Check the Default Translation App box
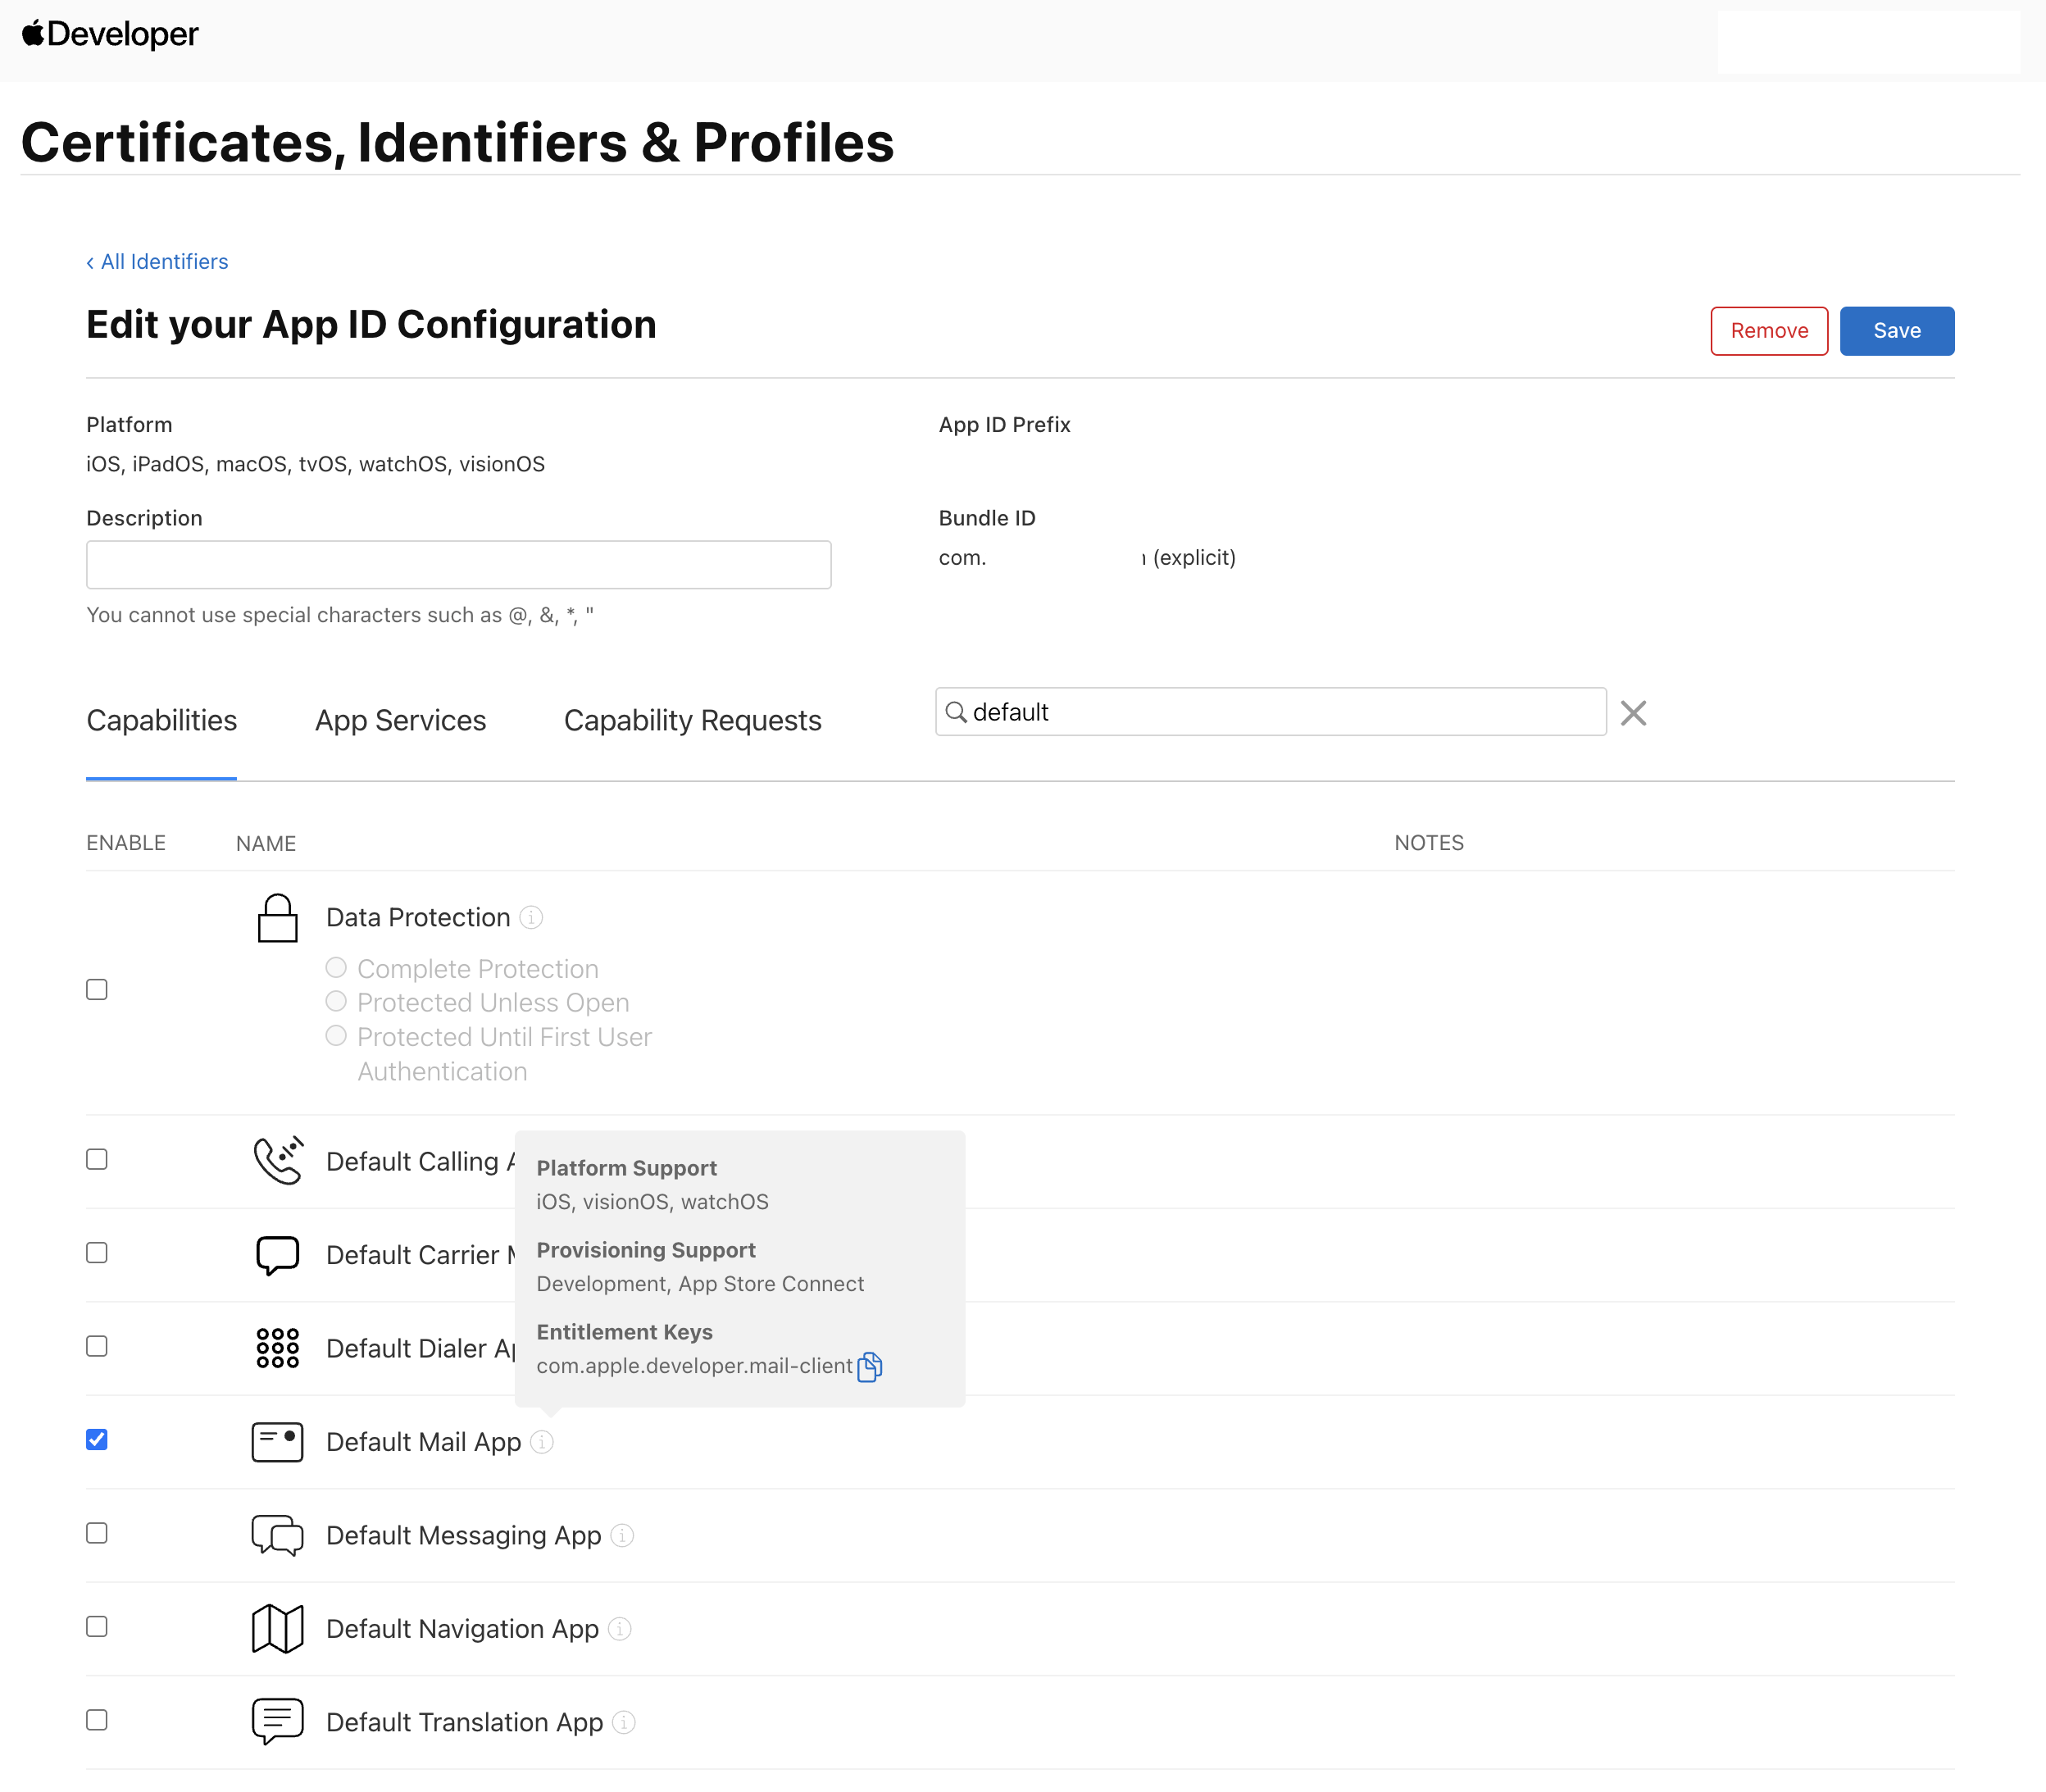 click(97, 1720)
